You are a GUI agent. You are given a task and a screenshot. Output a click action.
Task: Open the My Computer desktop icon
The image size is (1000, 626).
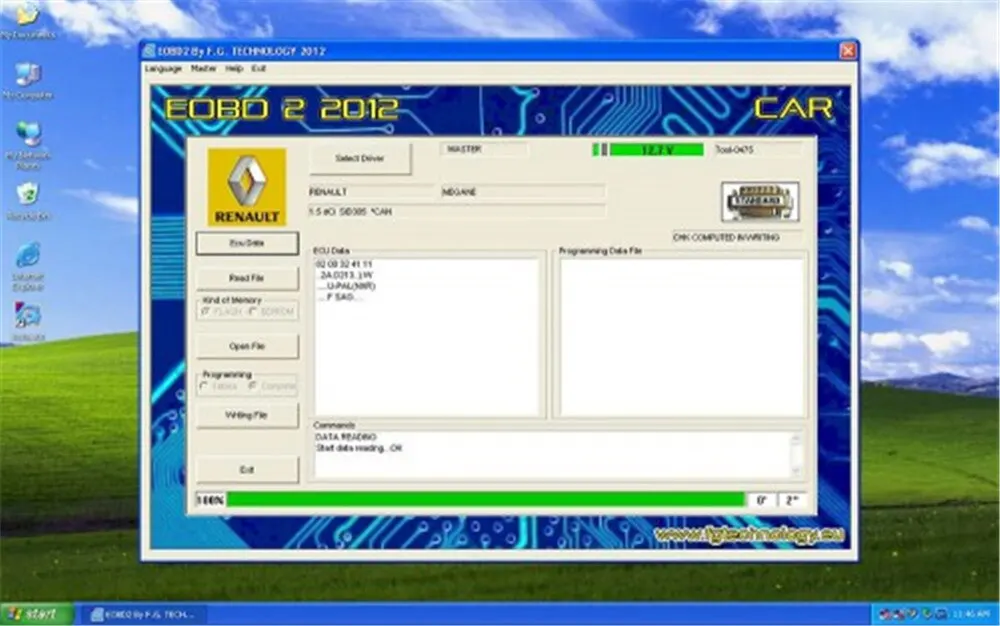(27, 80)
